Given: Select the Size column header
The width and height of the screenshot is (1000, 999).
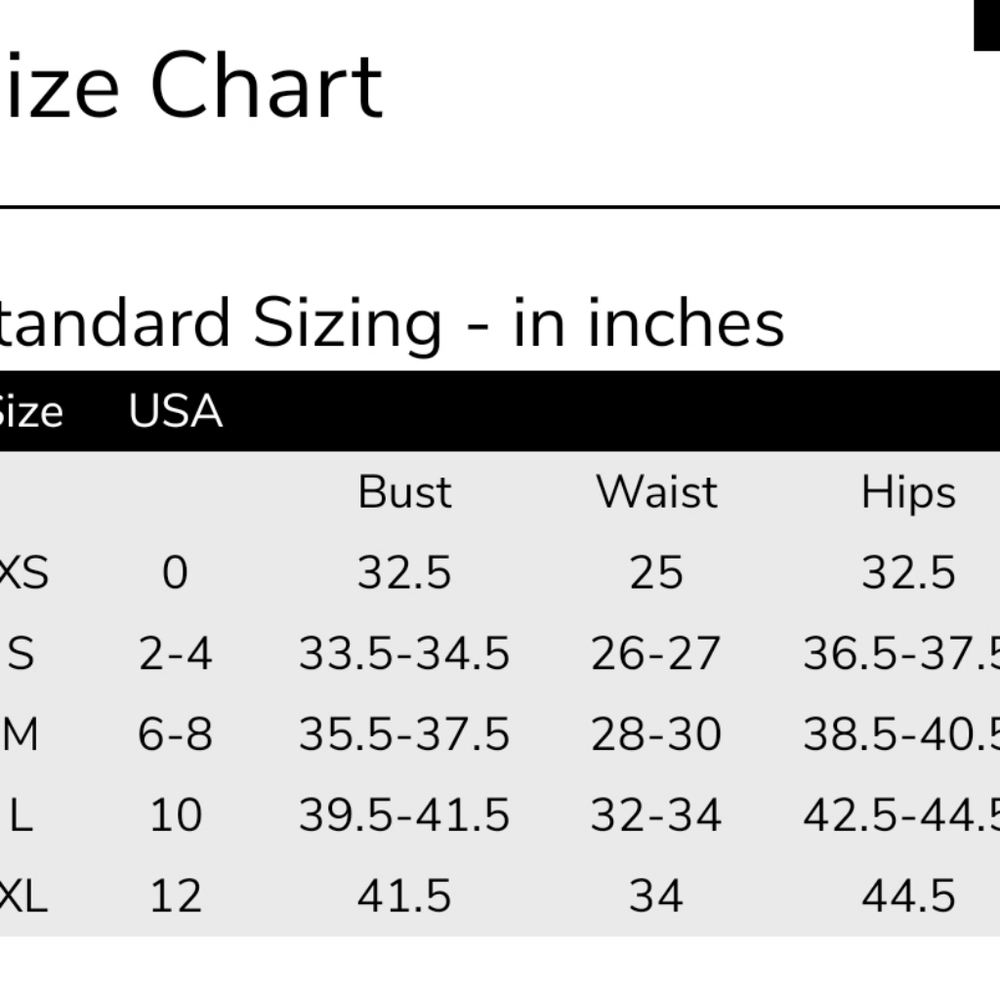Looking at the screenshot, I should [30, 411].
